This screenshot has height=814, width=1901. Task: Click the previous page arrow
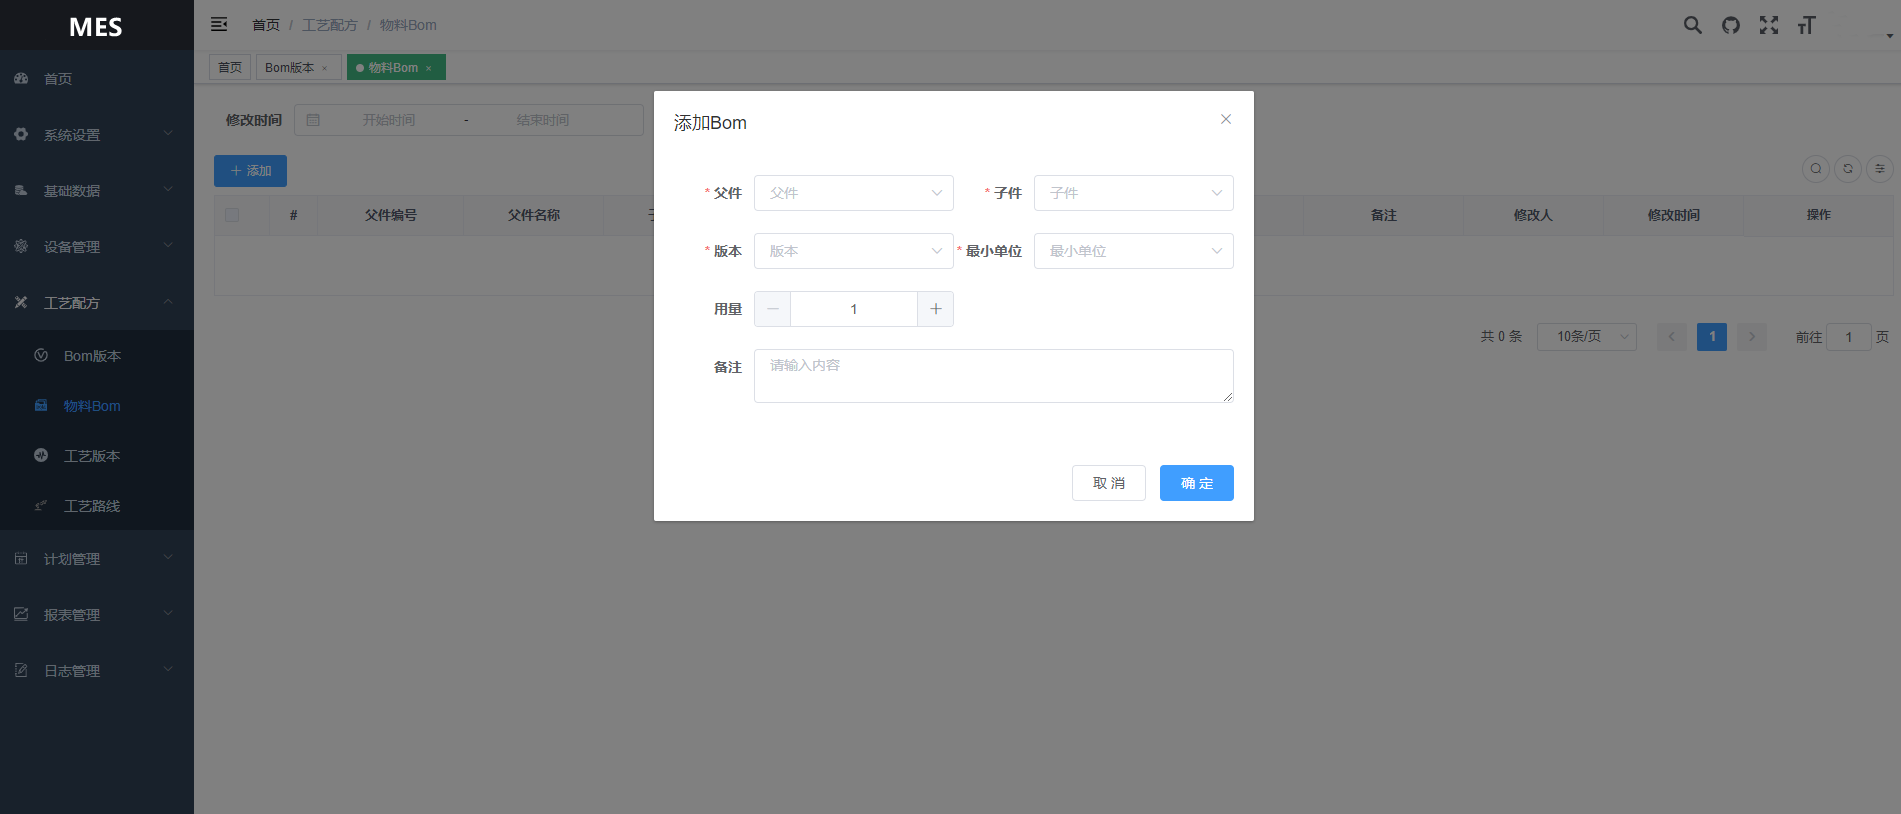1672,337
